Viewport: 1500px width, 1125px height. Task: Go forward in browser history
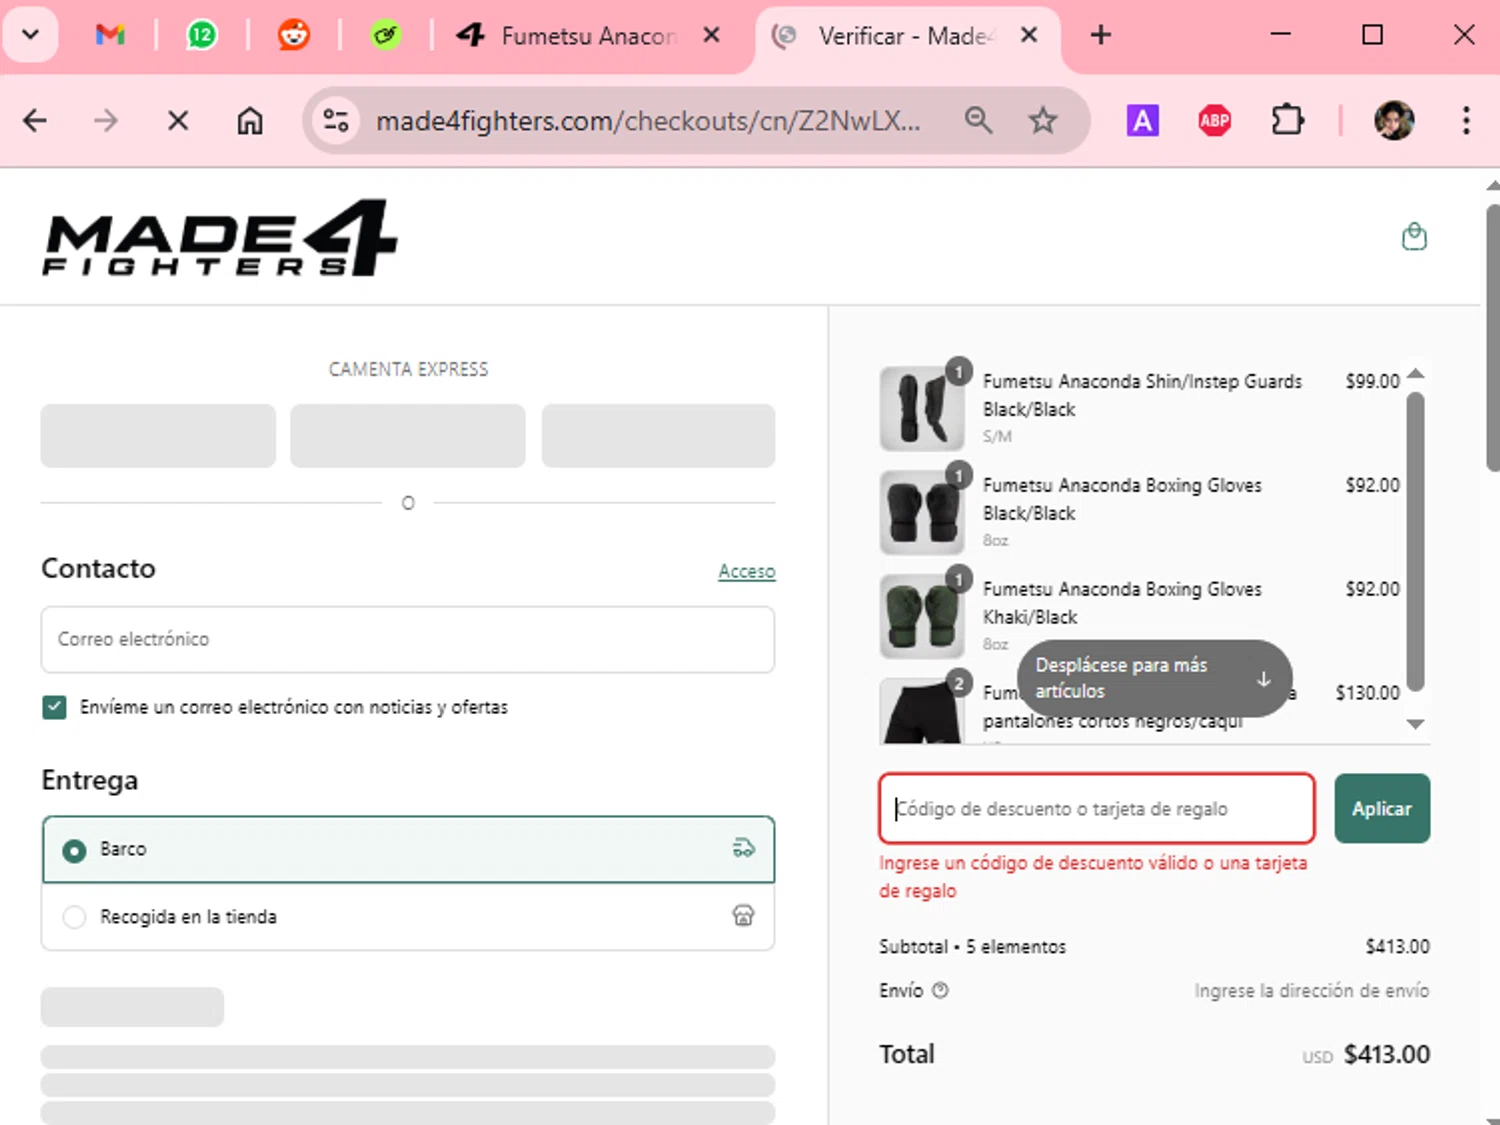pos(106,121)
